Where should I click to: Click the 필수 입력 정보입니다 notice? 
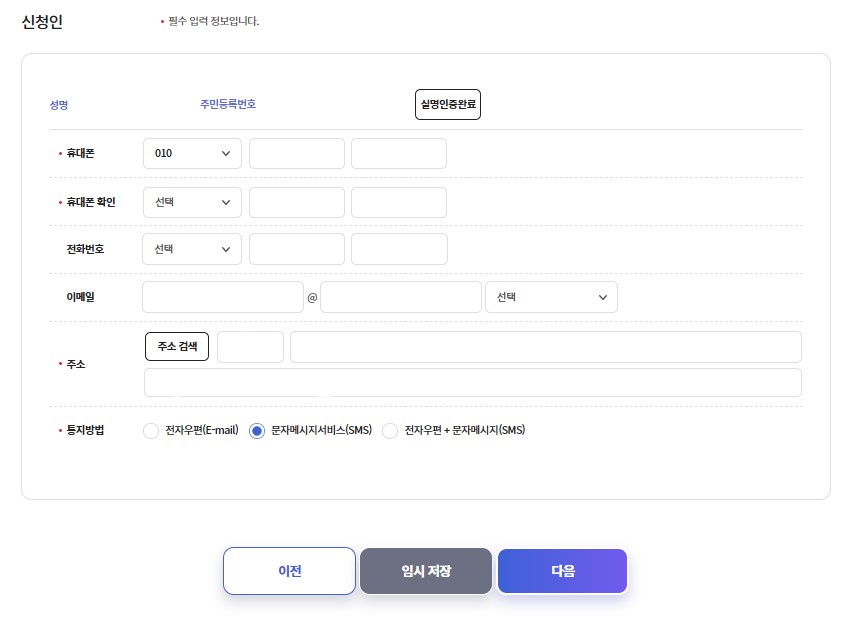(x=213, y=21)
